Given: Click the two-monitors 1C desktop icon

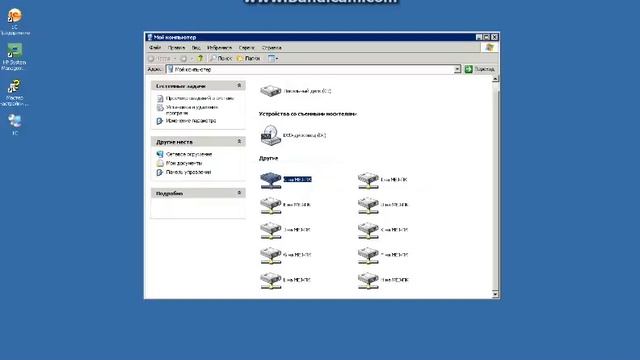Looking at the screenshot, I should point(15,121).
